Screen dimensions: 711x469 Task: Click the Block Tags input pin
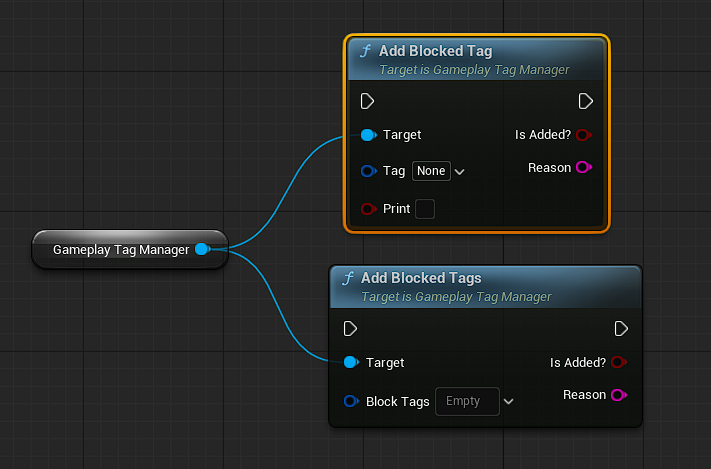[x=350, y=401]
